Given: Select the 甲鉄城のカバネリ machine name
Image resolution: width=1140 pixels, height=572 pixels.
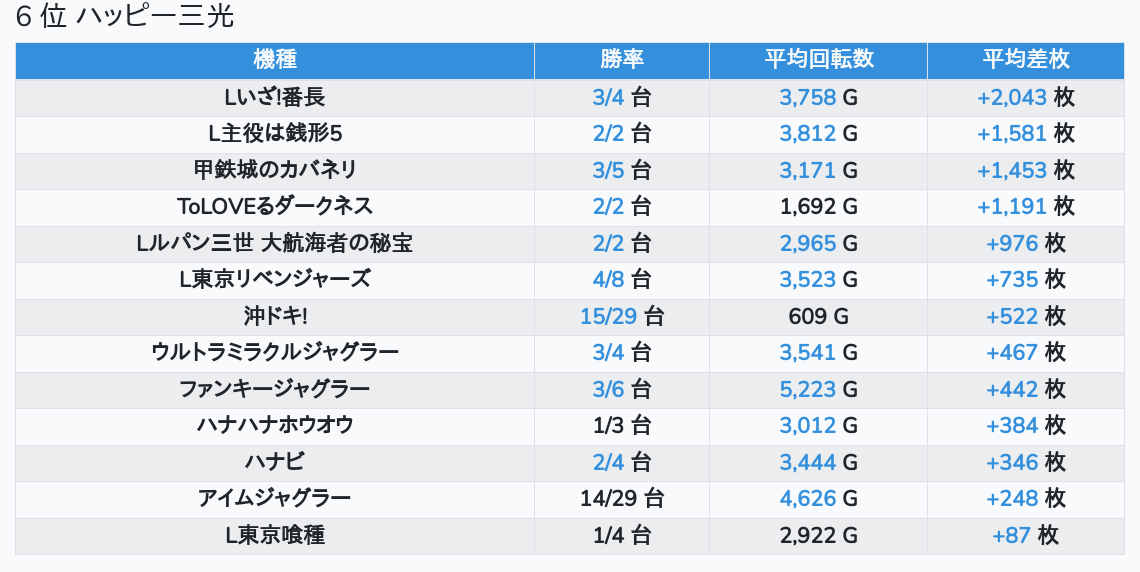Looking at the screenshot, I should [275, 170].
